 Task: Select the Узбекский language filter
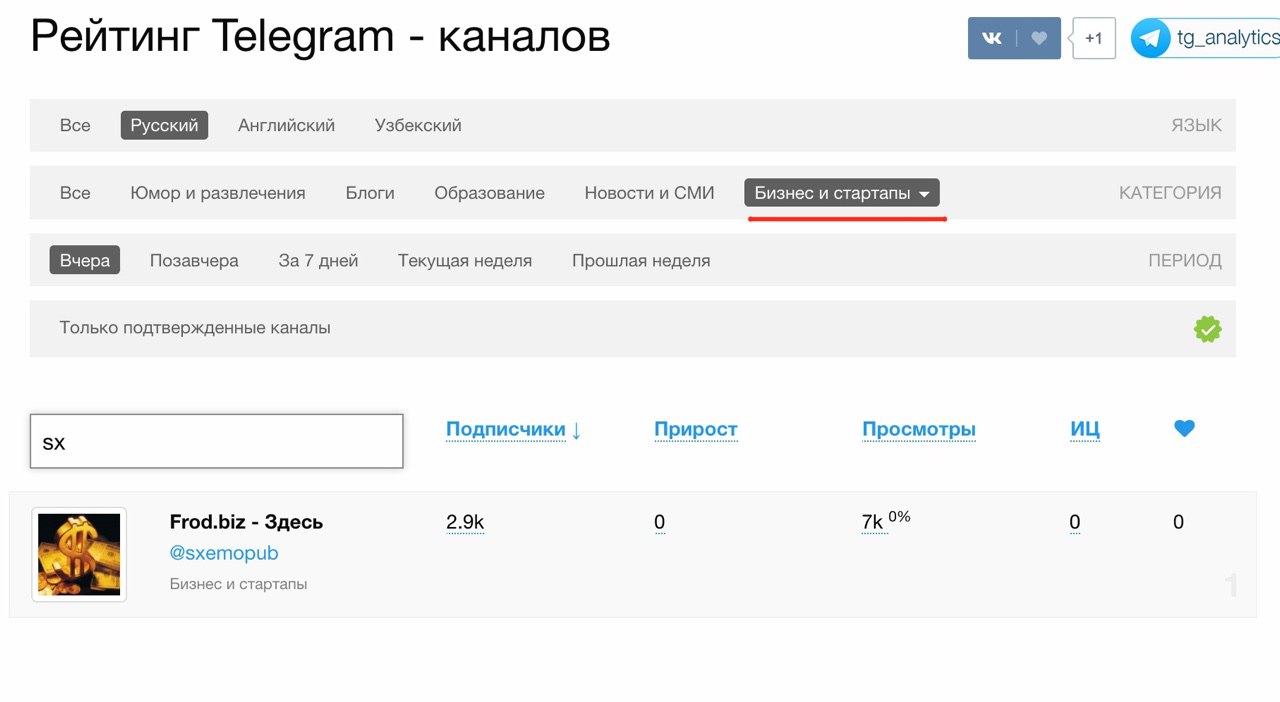[418, 125]
